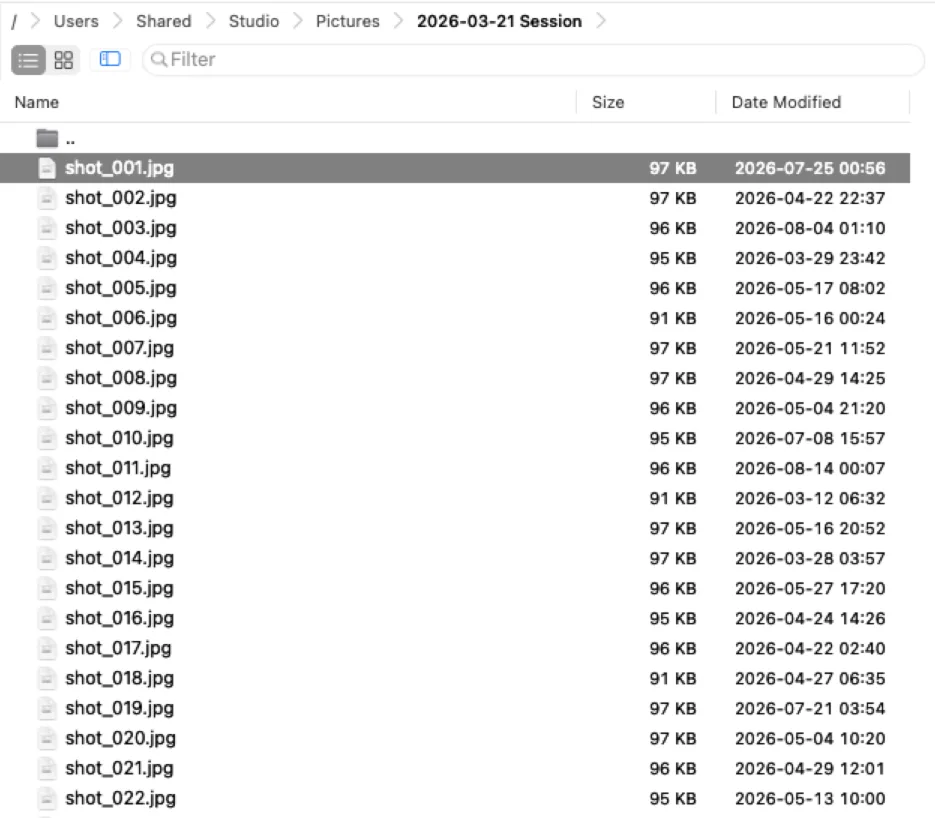Click the 91 KB size of shot_006.jpg

click(x=673, y=318)
